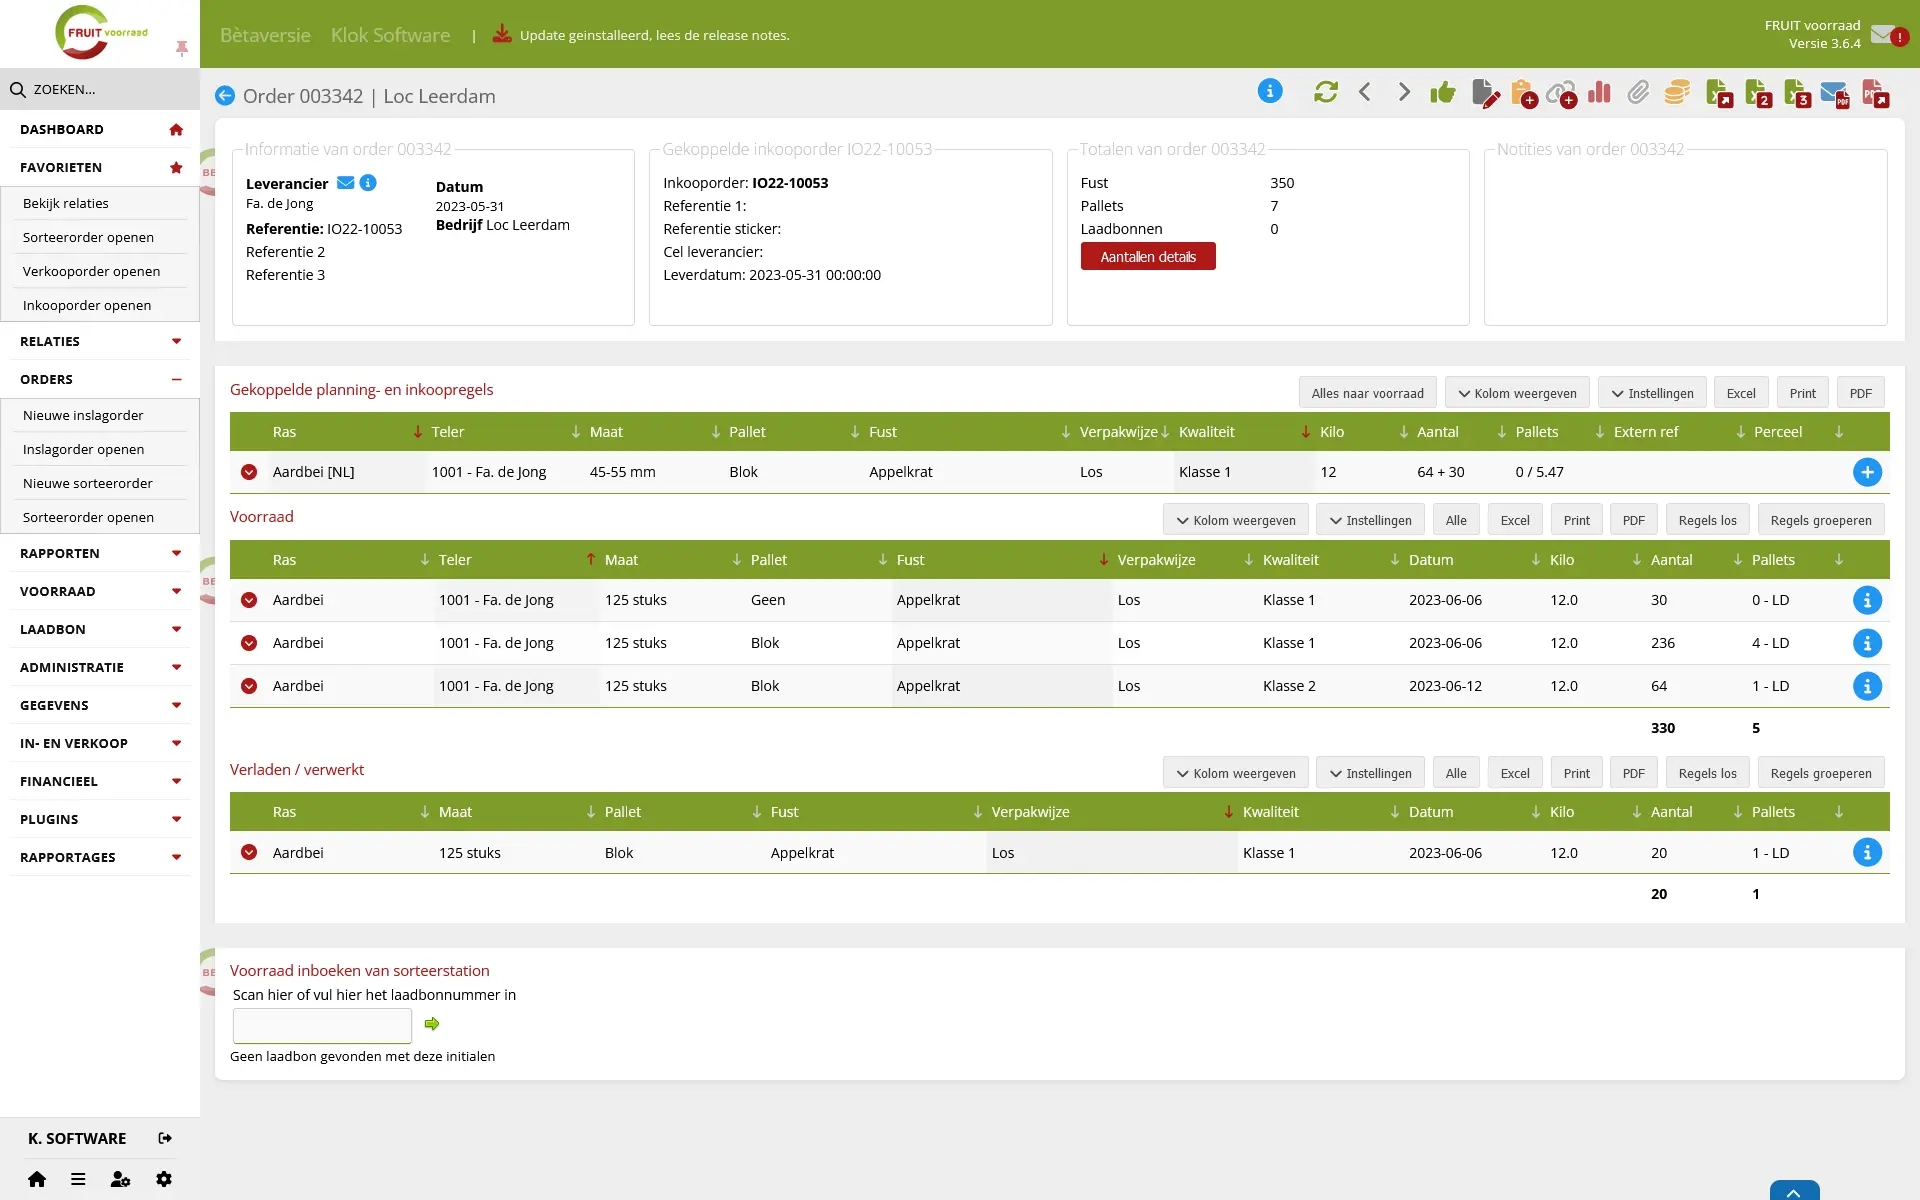Go to next order with right chevron
Image resolution: width=1920 pixels, height=1200 pixels.
point(1404,92)
